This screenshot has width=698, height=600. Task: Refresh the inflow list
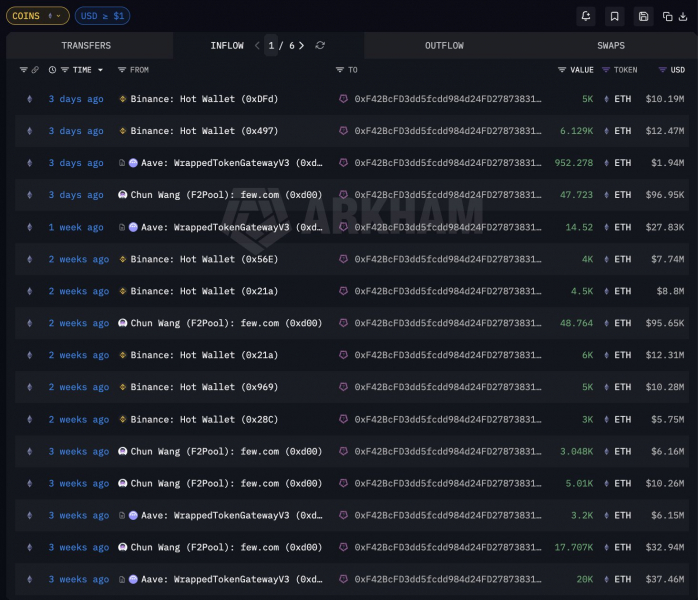(320, 45)
